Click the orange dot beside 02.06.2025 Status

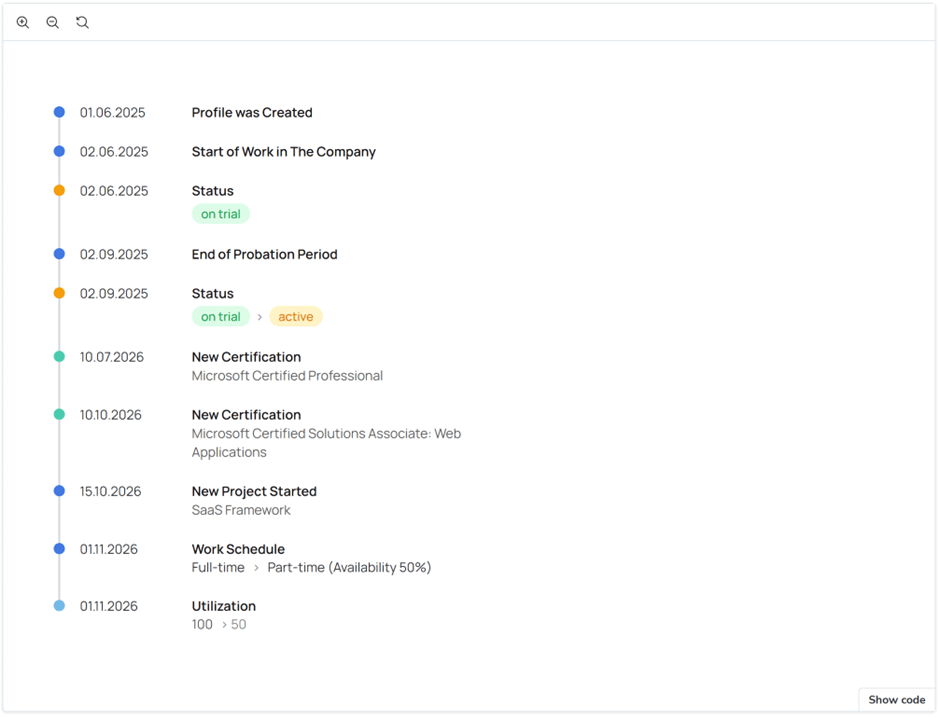[x=59, y=190]
